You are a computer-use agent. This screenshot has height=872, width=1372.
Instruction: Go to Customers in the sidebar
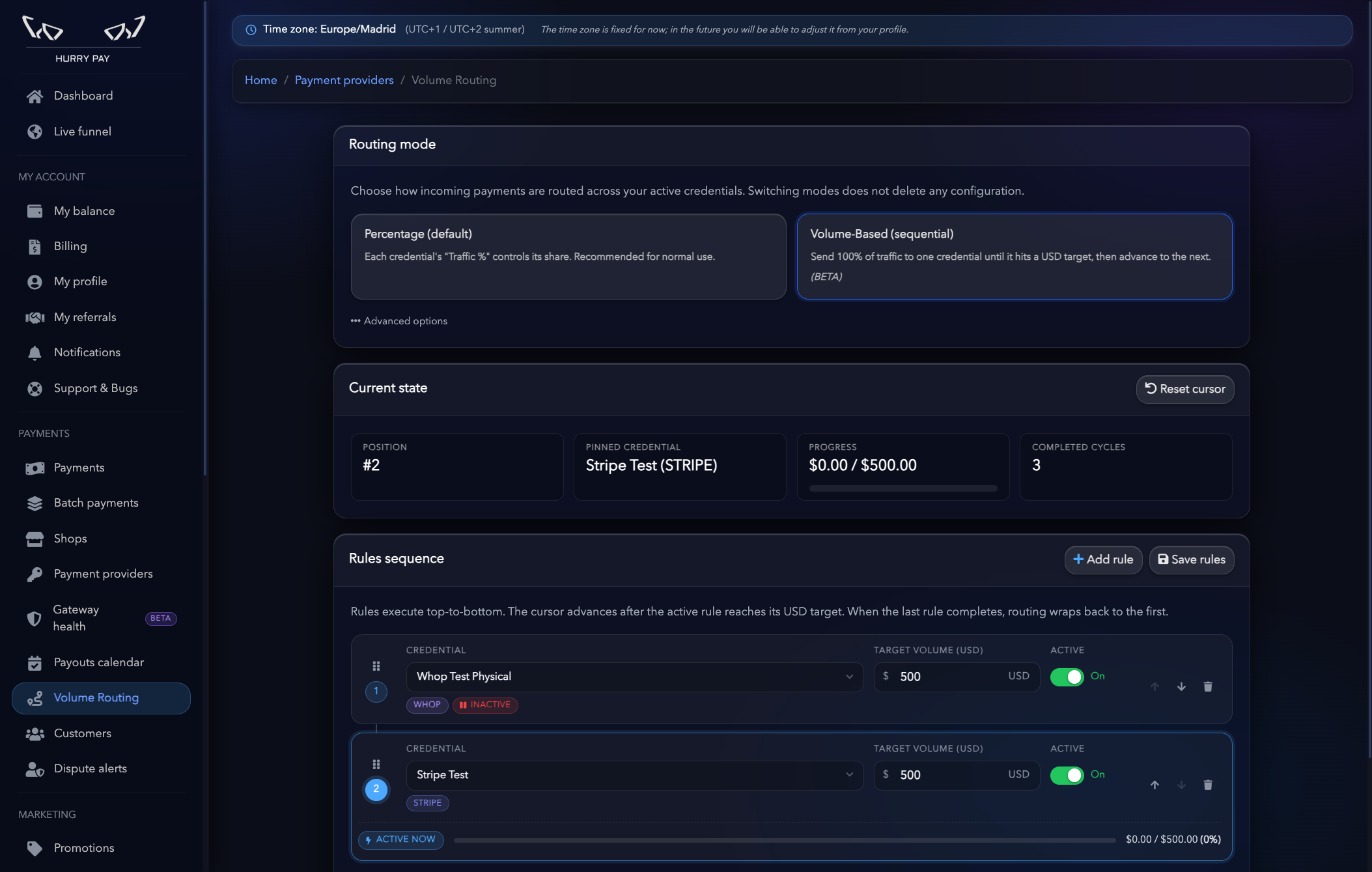101,734
